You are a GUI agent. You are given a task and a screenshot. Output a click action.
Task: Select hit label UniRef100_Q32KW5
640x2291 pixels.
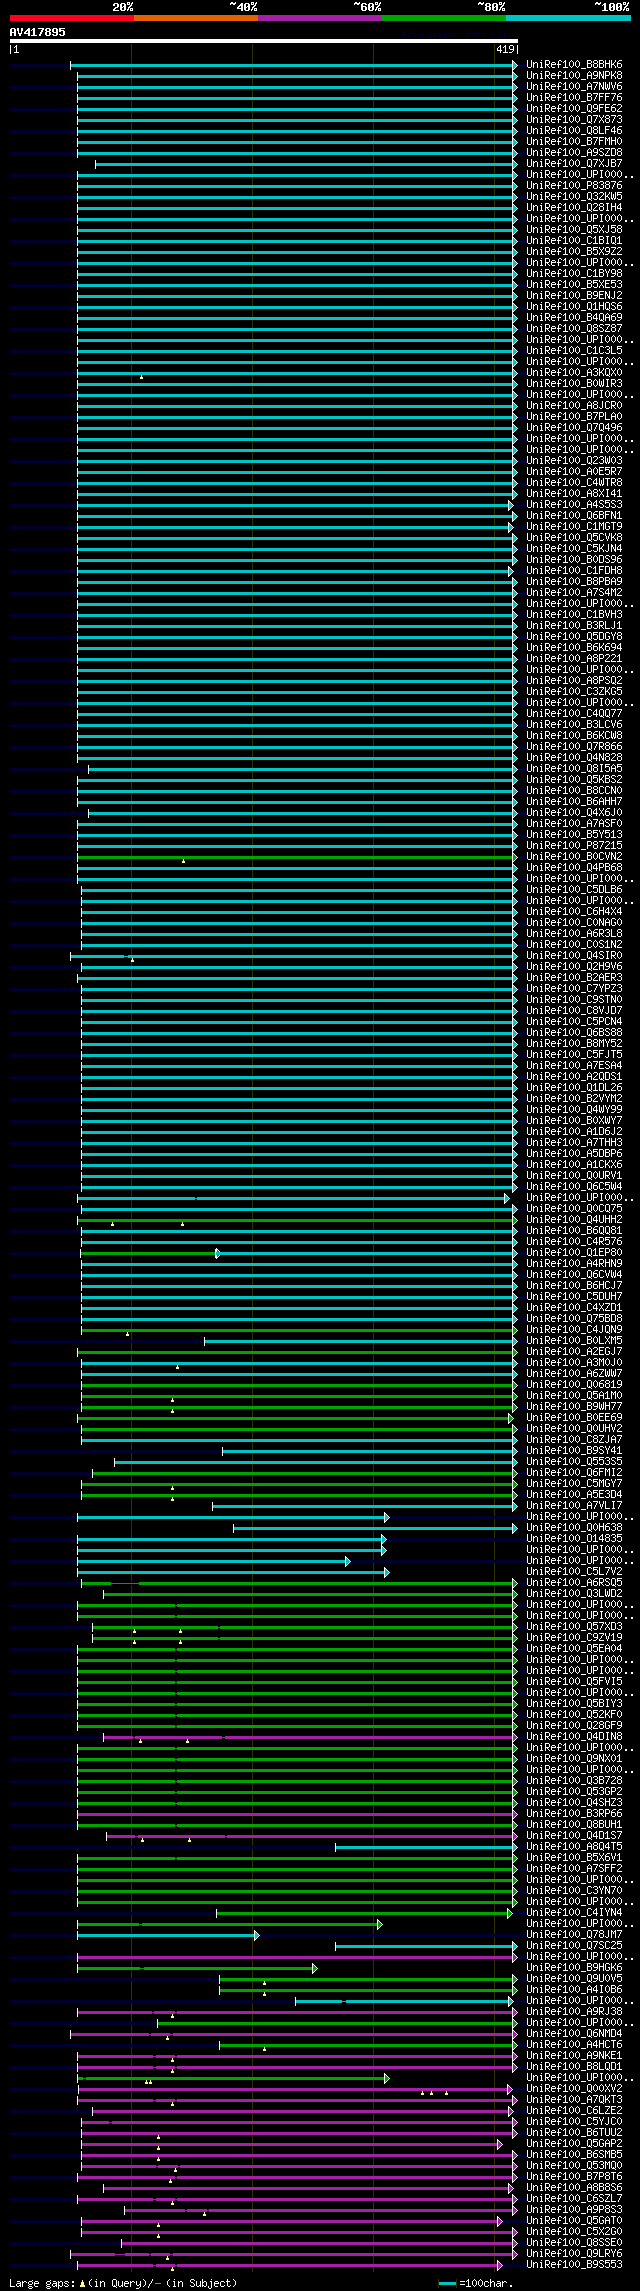pos(574,197)
